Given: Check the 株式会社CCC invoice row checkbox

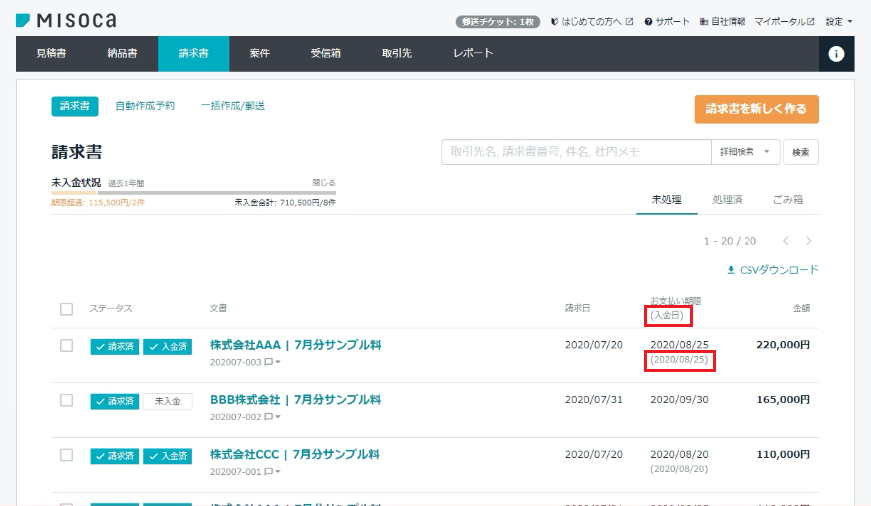Looking at the screenshot, I should (67, 455).
